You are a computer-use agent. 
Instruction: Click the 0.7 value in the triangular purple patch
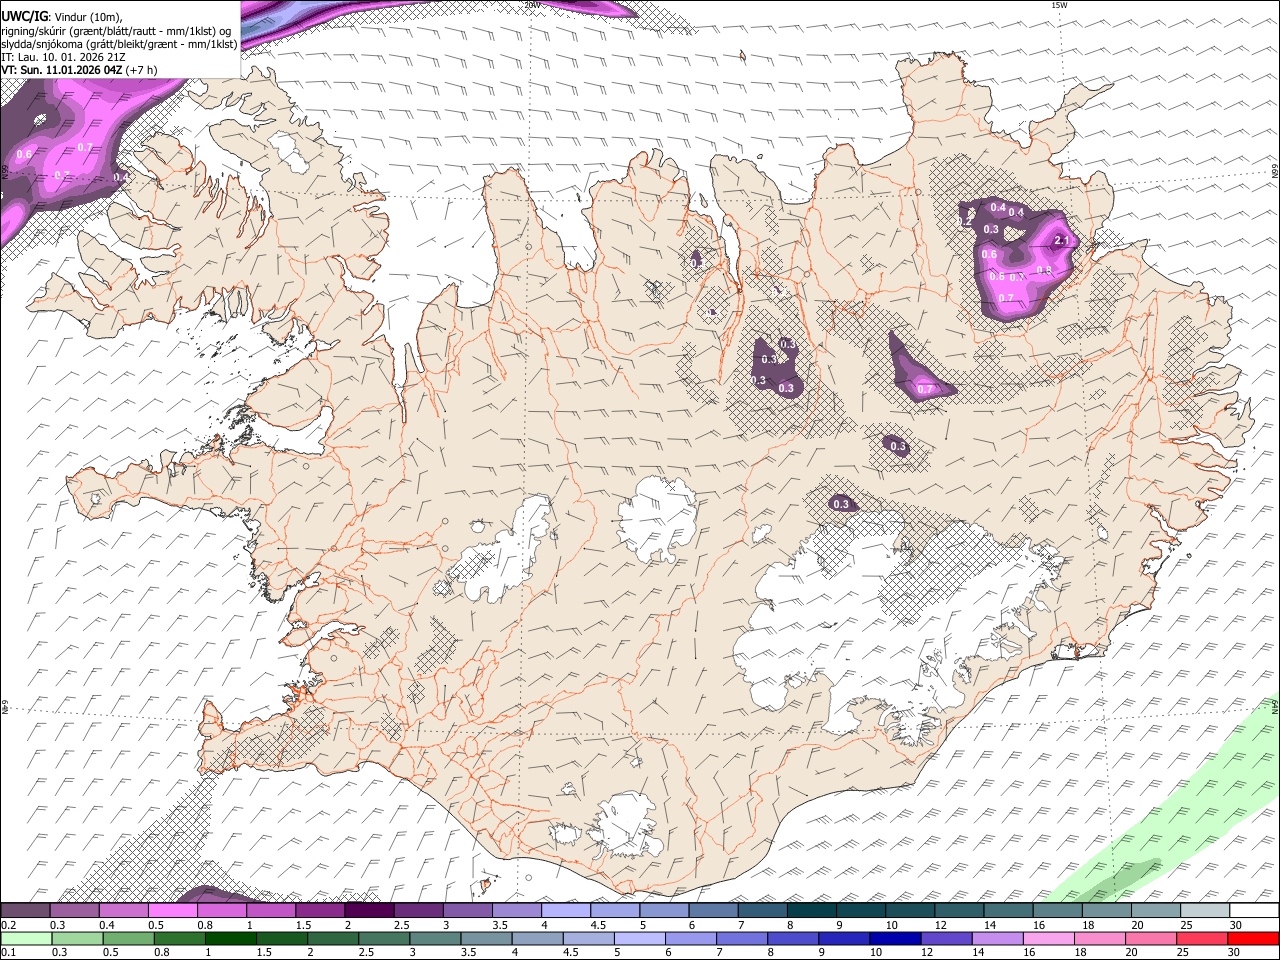click(925, 389)
